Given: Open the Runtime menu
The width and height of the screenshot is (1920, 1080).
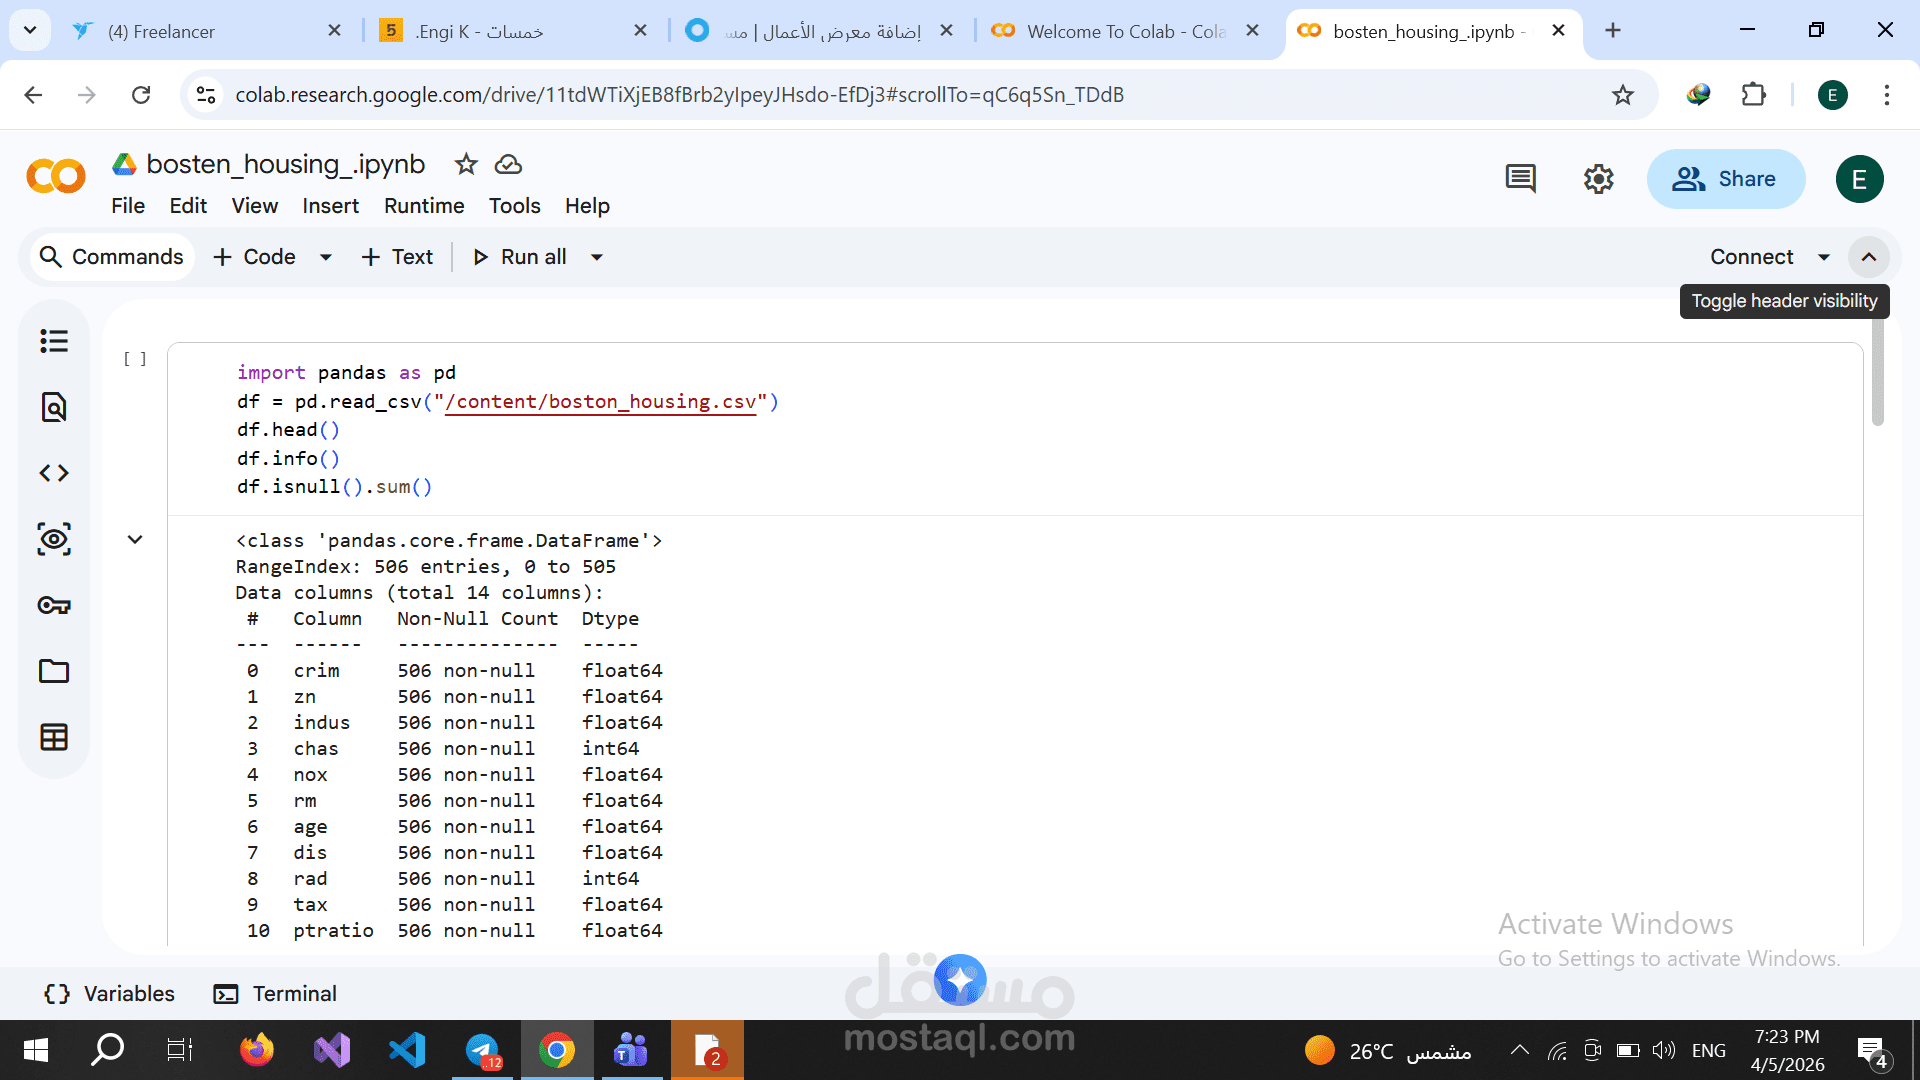Looking at the screenshot, I should [x=424, y=206].
